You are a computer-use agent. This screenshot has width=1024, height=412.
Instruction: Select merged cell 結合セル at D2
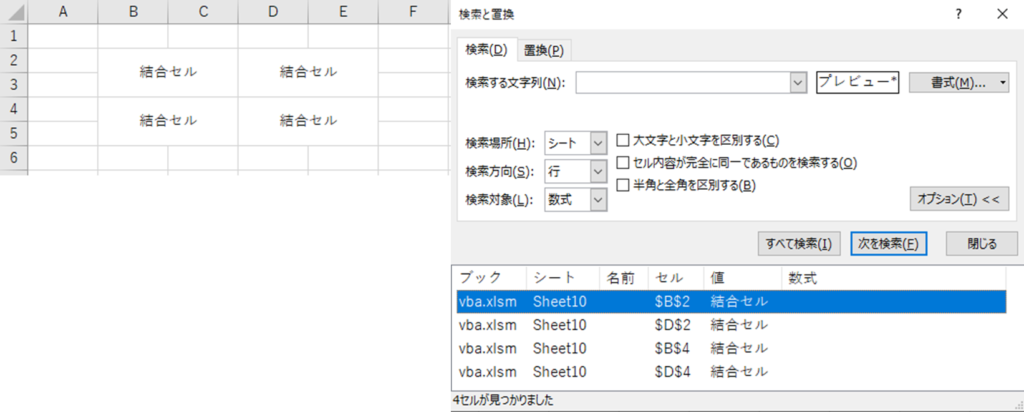308,72
